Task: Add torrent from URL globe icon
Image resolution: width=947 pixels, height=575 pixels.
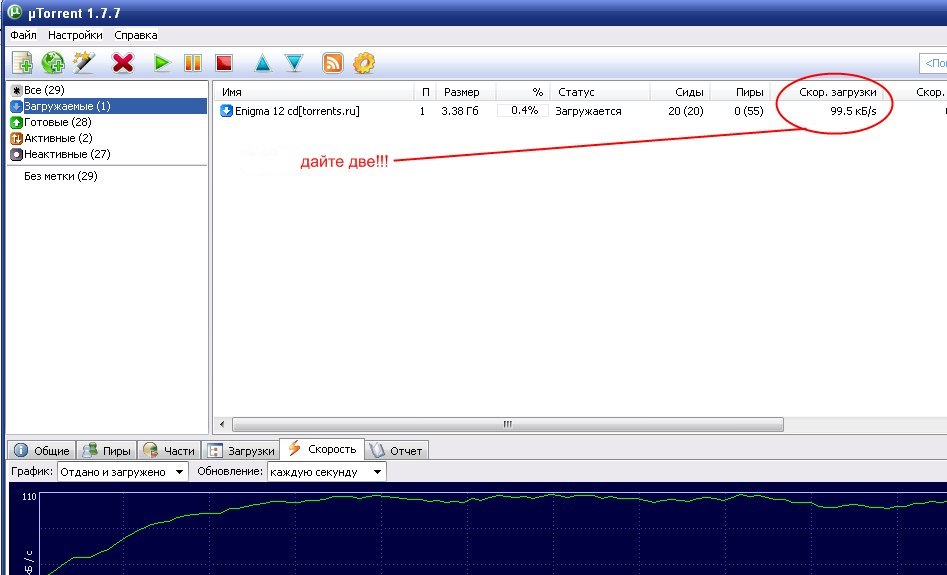Action: tap(53, 63)
